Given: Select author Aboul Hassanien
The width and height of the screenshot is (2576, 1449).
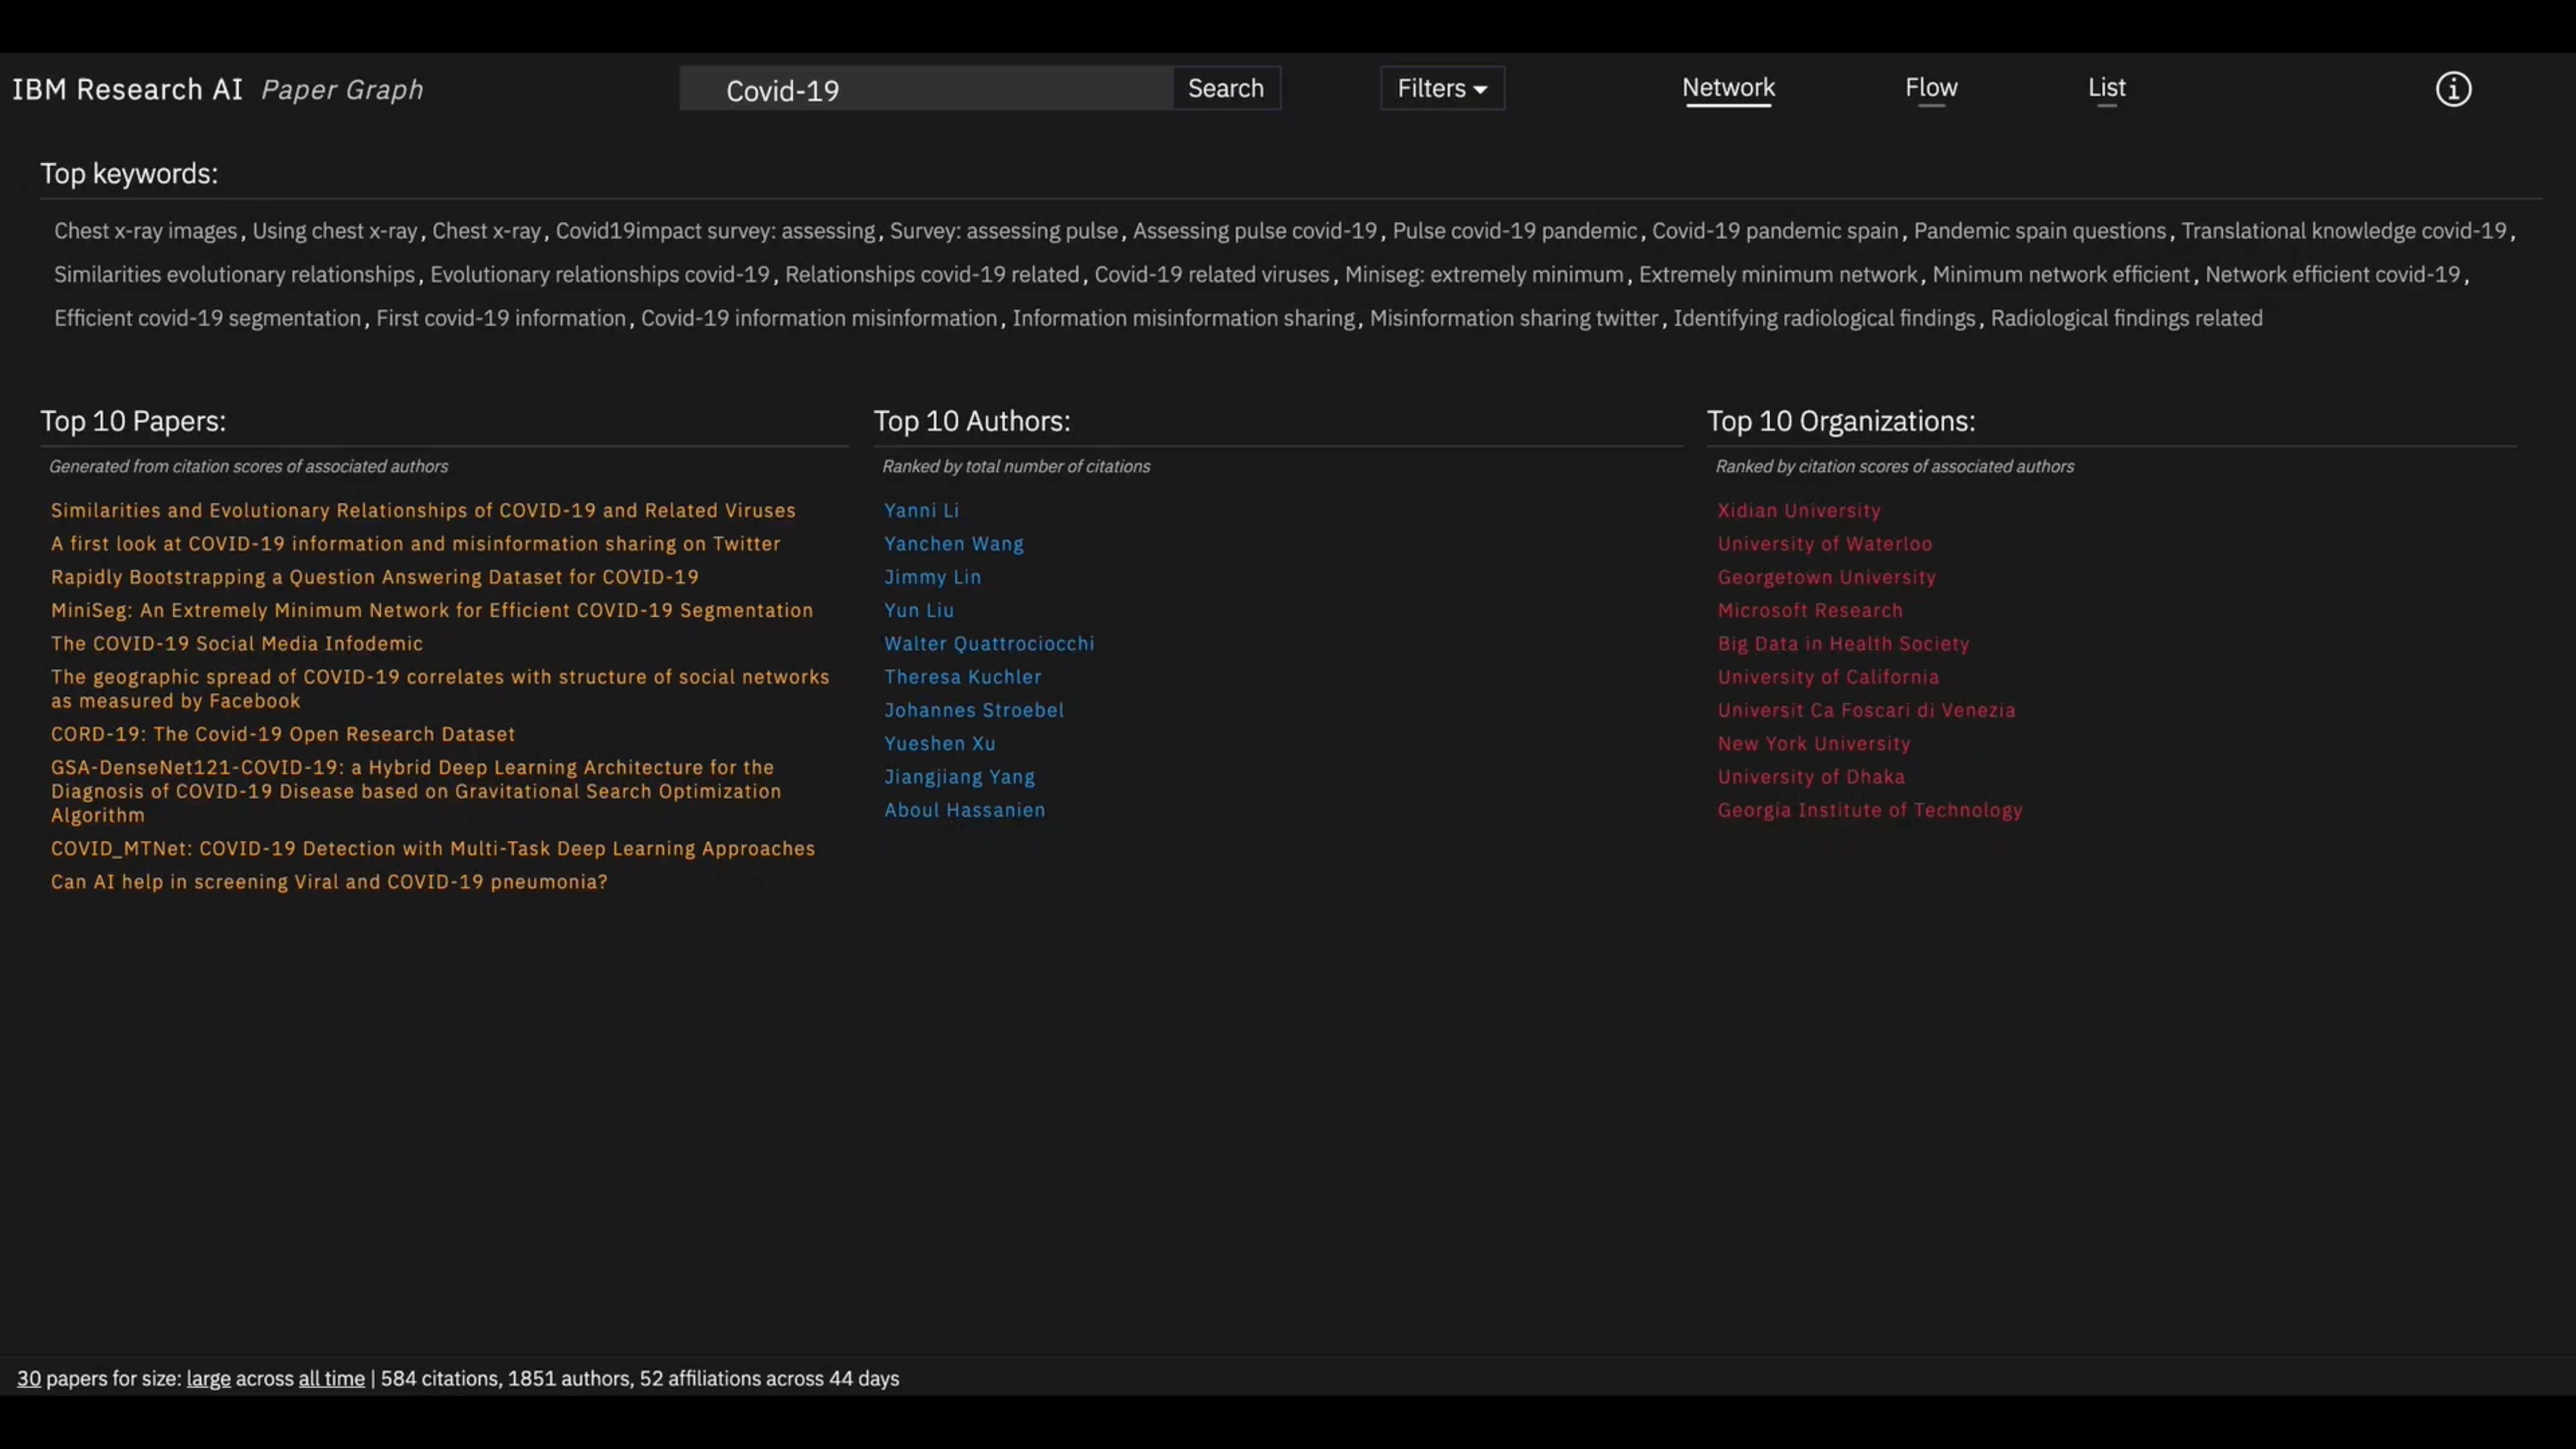Looking at the screenshot, I should coord(964,810).
